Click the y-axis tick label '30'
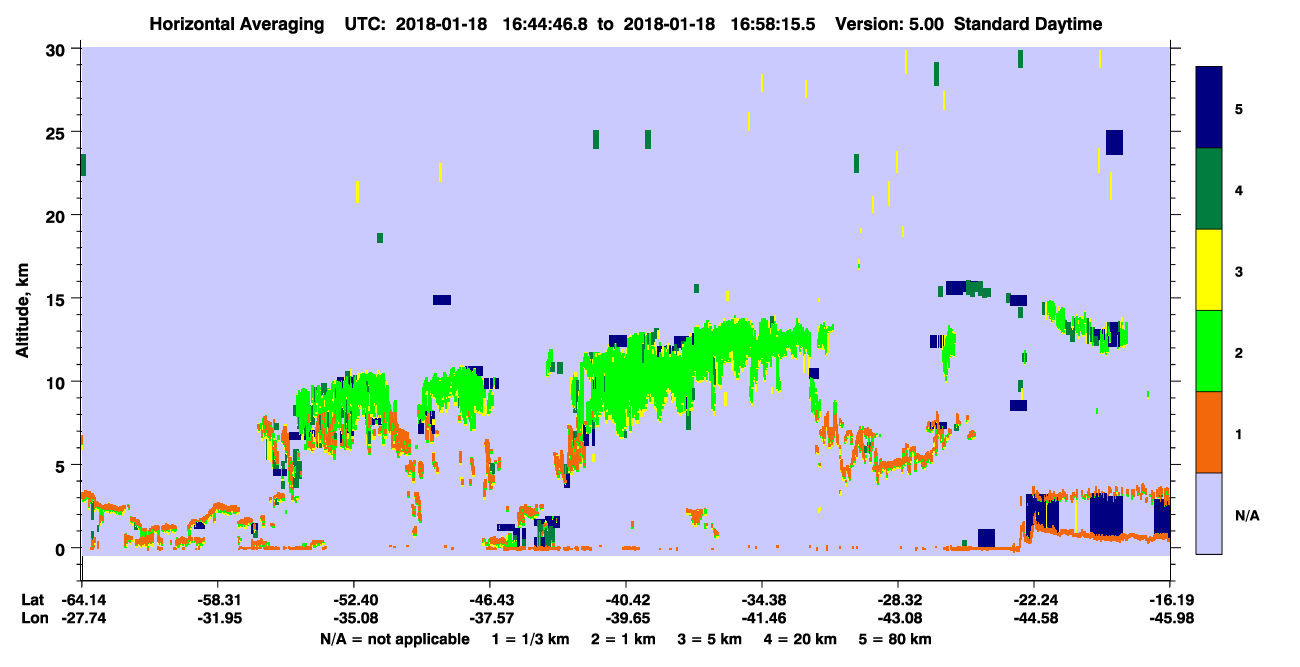Viewport: 1300px width, 667px height. (x=58, y=49)
